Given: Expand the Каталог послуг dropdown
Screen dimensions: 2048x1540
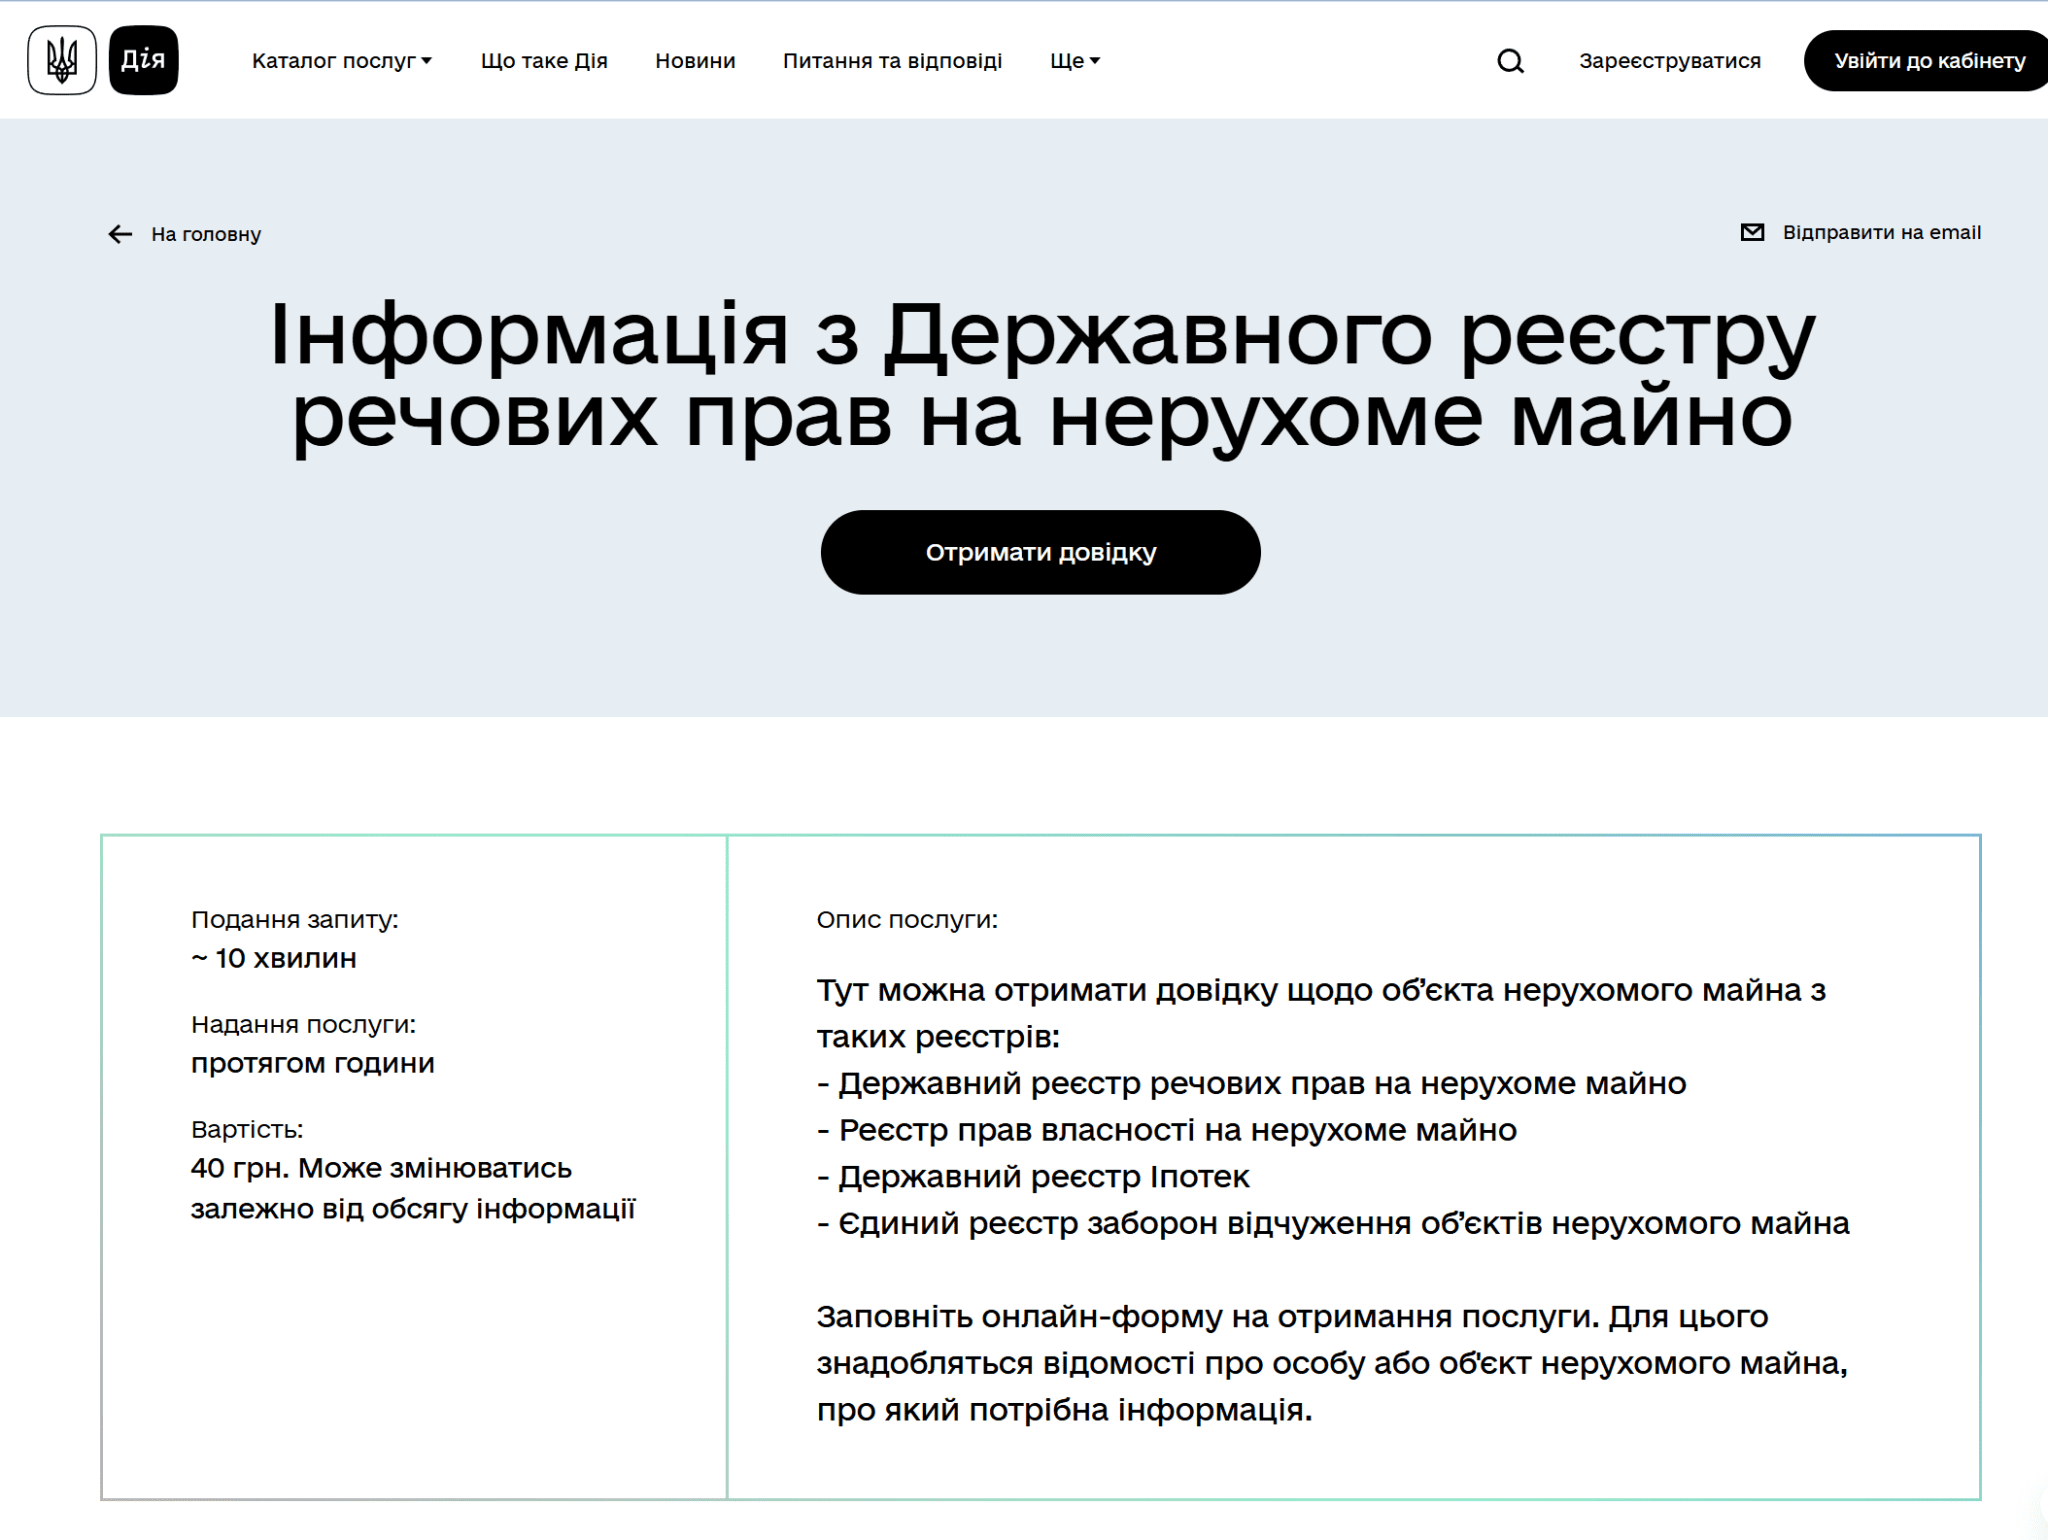Looking at the screenshot, I should tap(333, 61).
